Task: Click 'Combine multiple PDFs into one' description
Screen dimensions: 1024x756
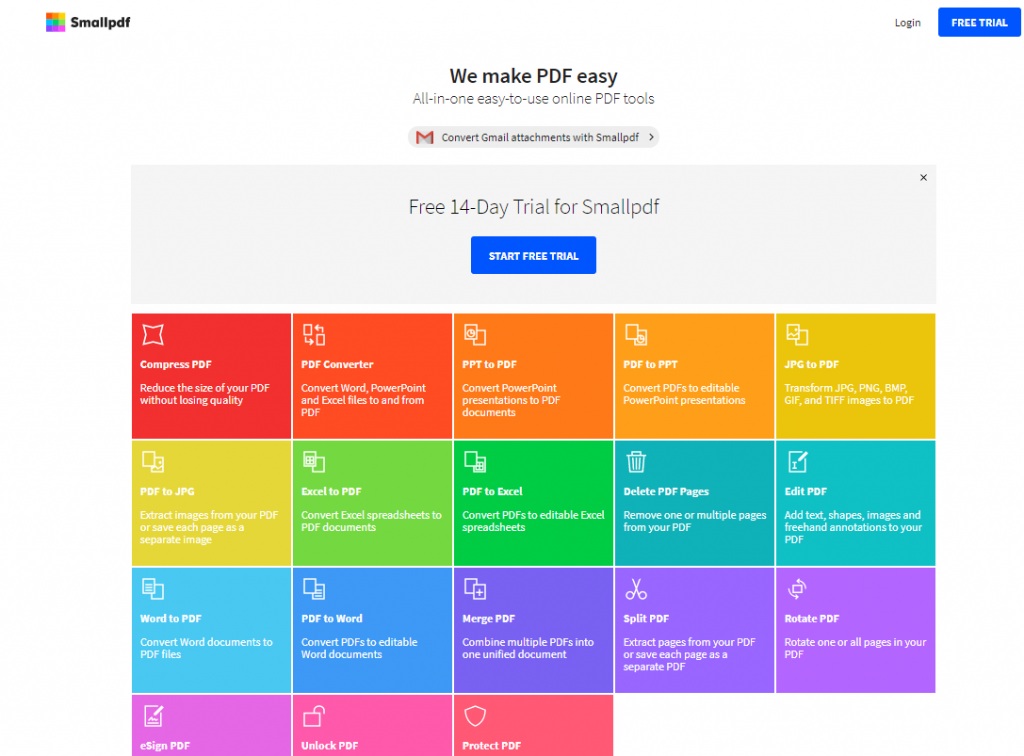Action: tap(528, 648)
